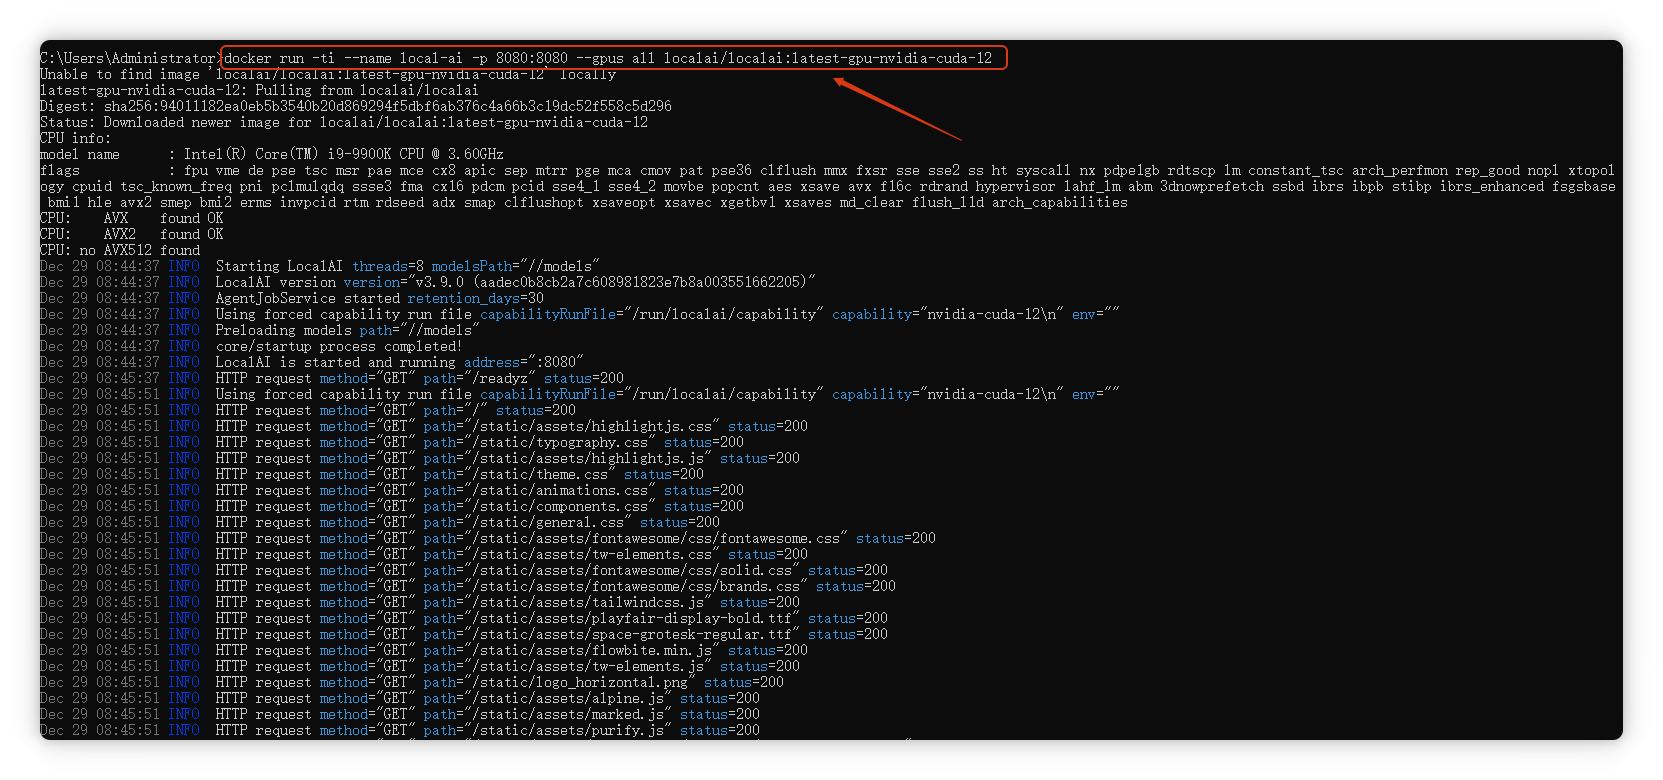1663x780 pixels.
Task: Click the 'Starting LocalAI threads=8' log line
Action: coord(320,266)
